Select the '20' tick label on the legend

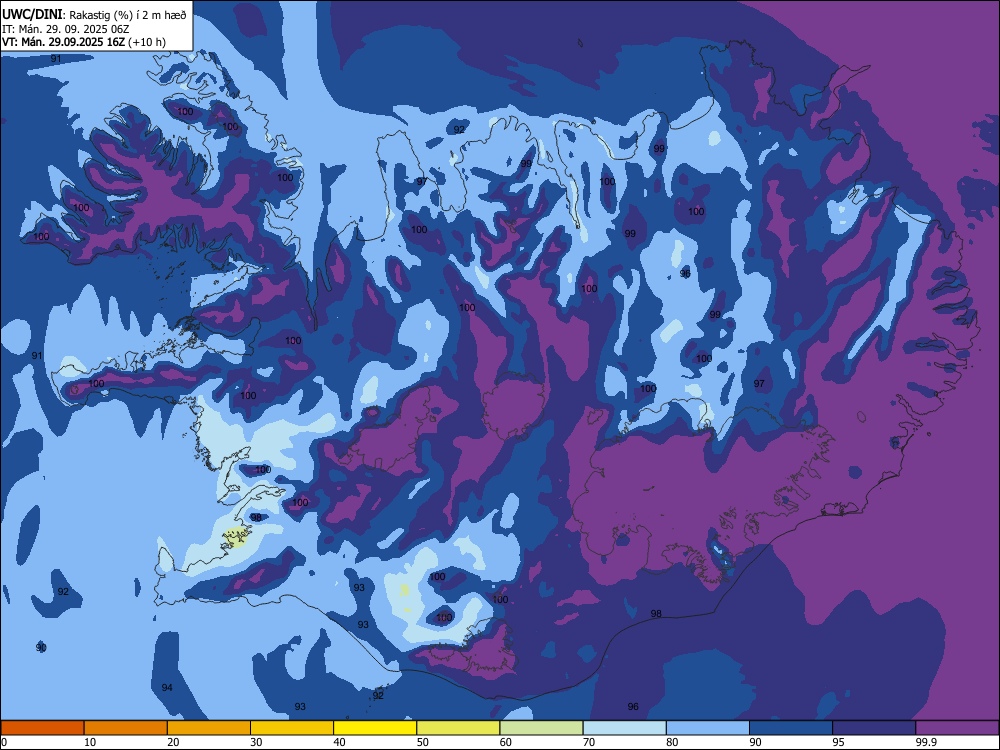tap(173, 742)
